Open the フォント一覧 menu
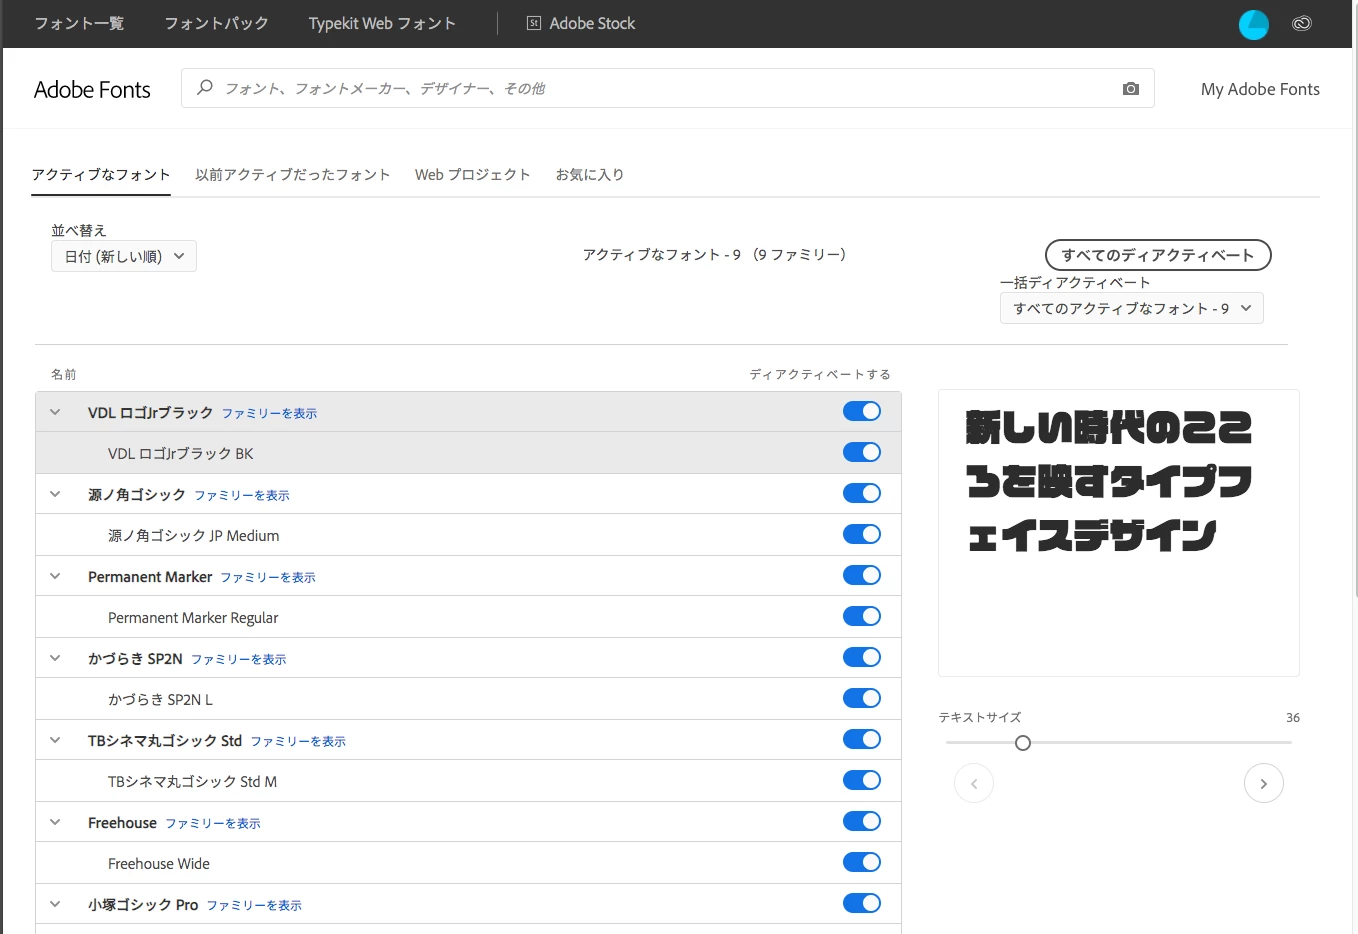 pos(79,23)
